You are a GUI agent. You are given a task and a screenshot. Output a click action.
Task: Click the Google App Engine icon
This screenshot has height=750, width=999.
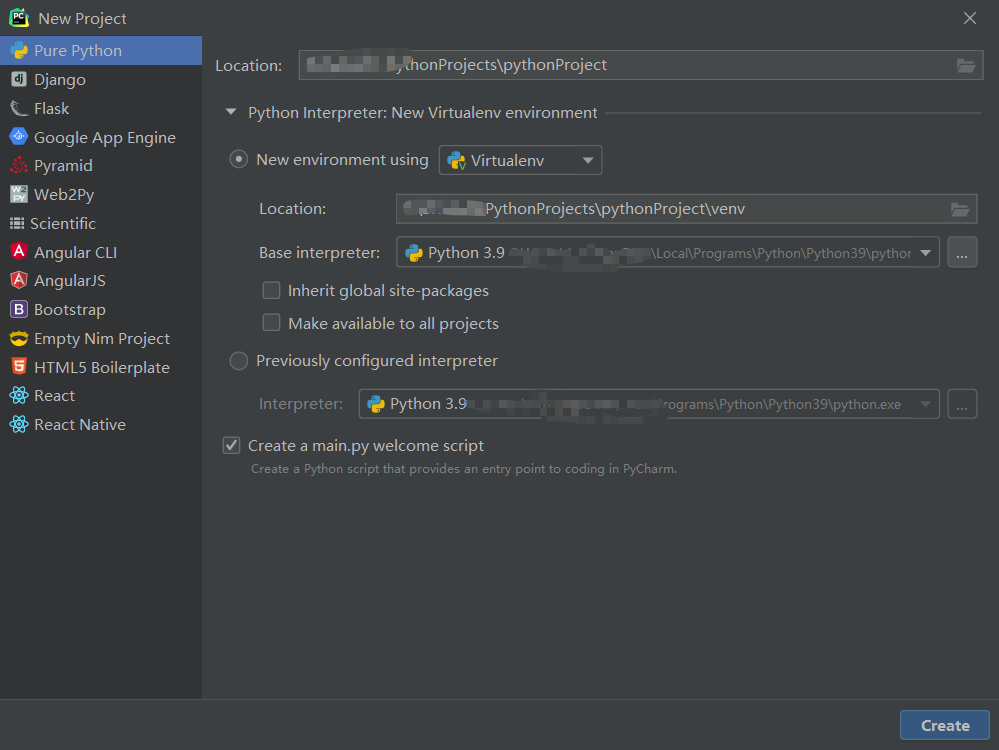pyautogui.click(x=19, y=136)
